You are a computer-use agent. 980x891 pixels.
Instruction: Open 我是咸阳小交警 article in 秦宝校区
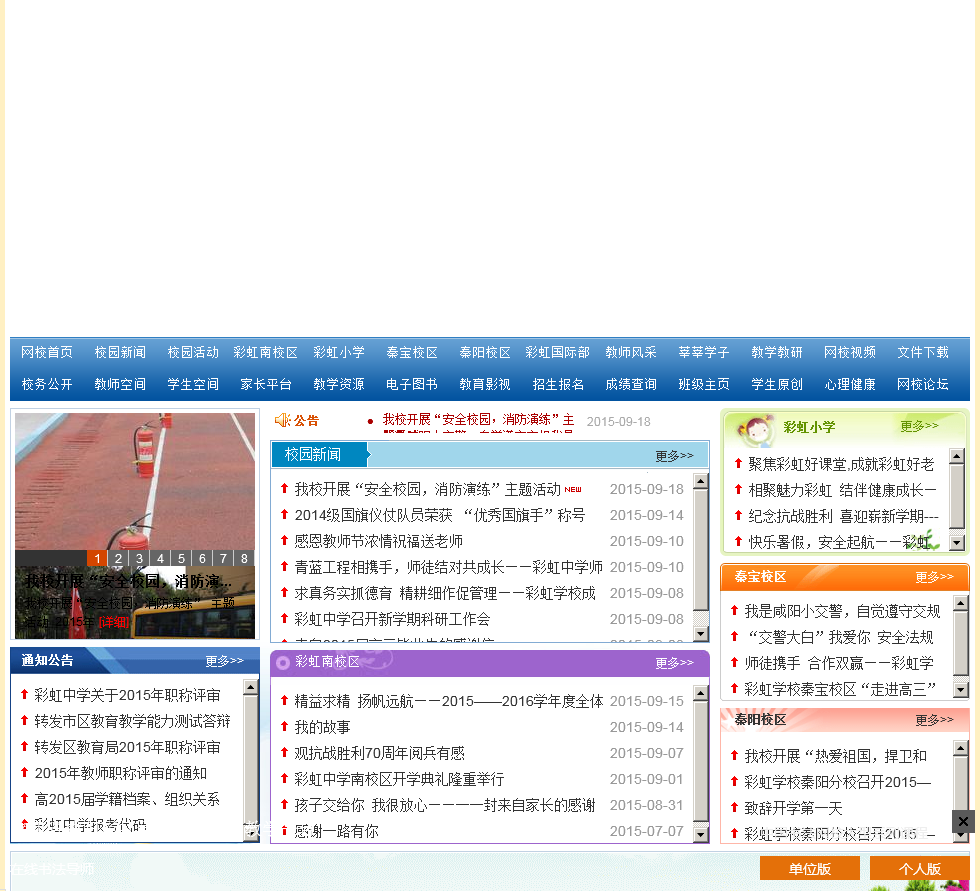point(842,611)
